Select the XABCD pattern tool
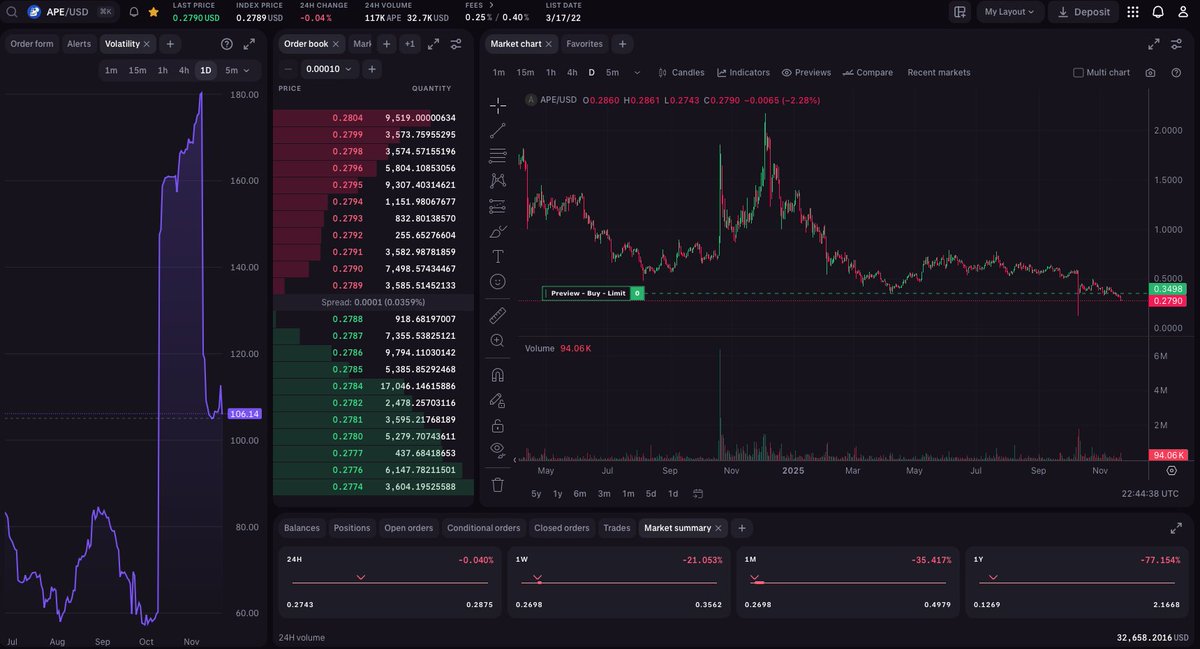 coord(497,181)
